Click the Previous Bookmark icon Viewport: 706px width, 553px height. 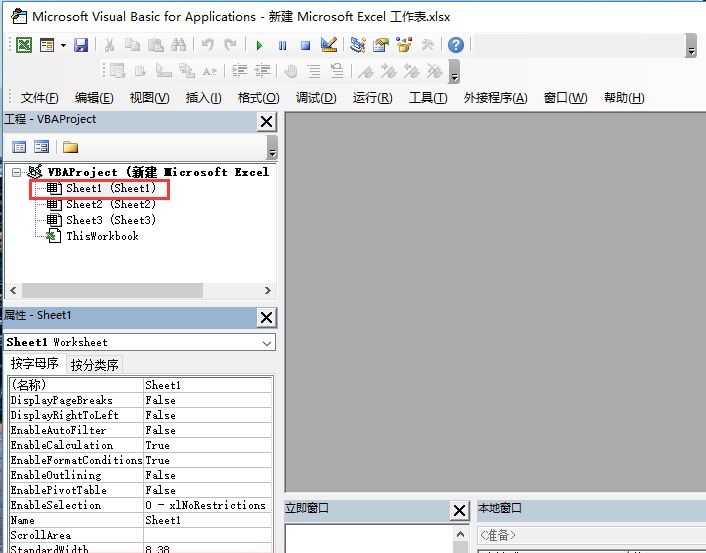tap(411, 71)
